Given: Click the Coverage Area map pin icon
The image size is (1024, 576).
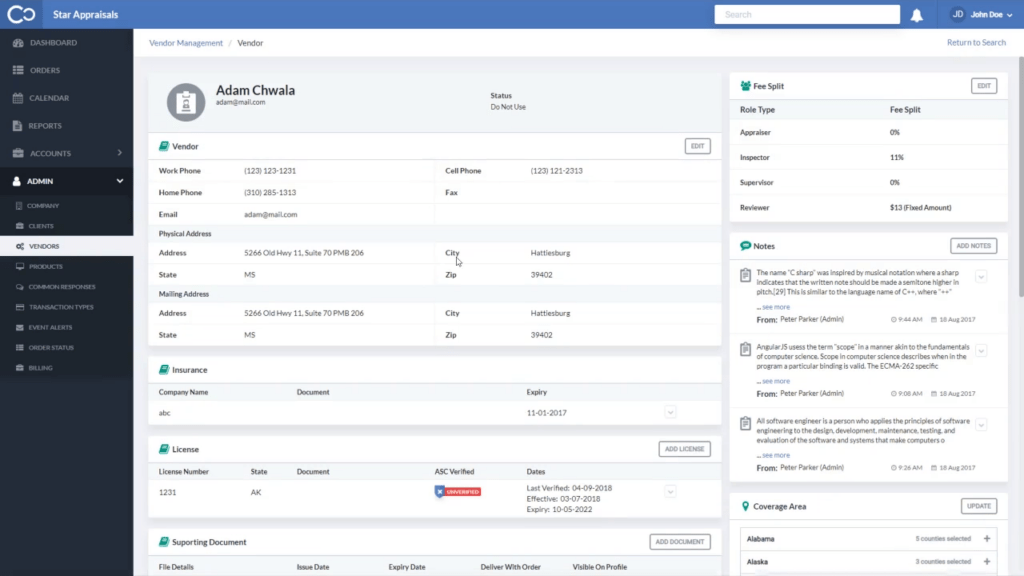Looking at the screenshot, I should [745, 506].
